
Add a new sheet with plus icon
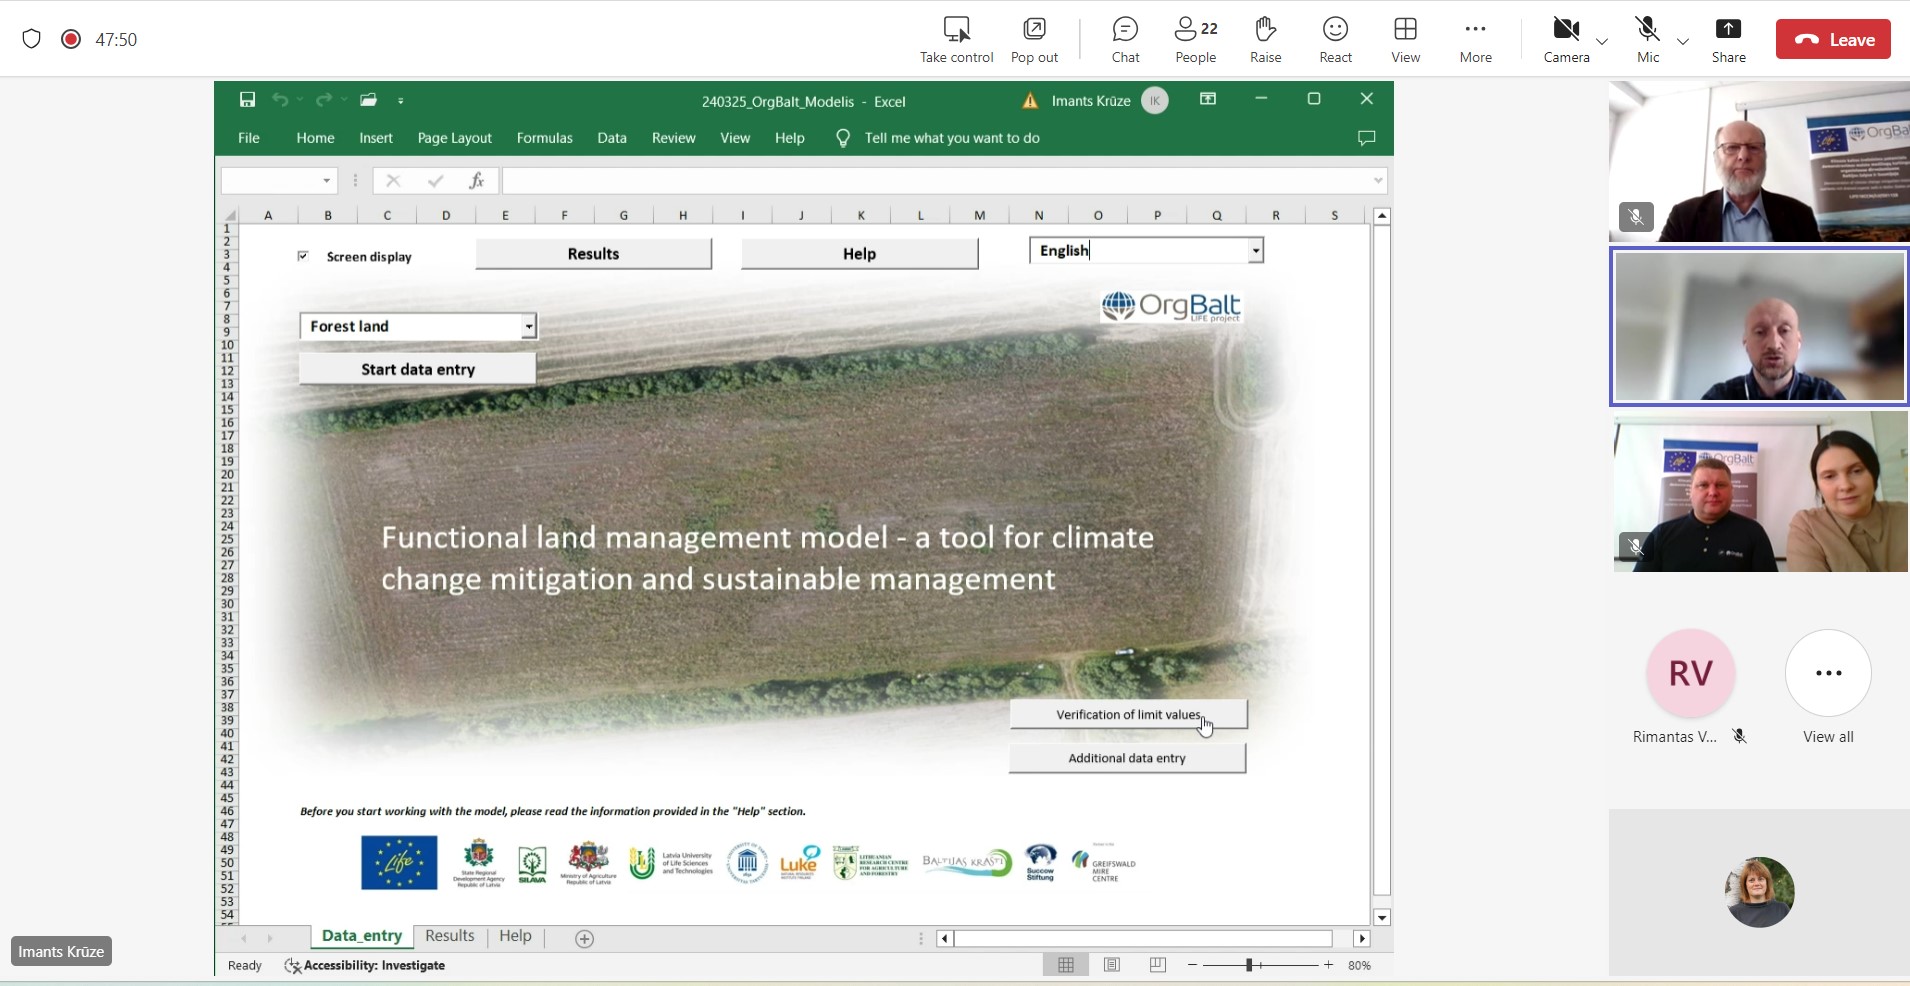[x=585, y=938]
